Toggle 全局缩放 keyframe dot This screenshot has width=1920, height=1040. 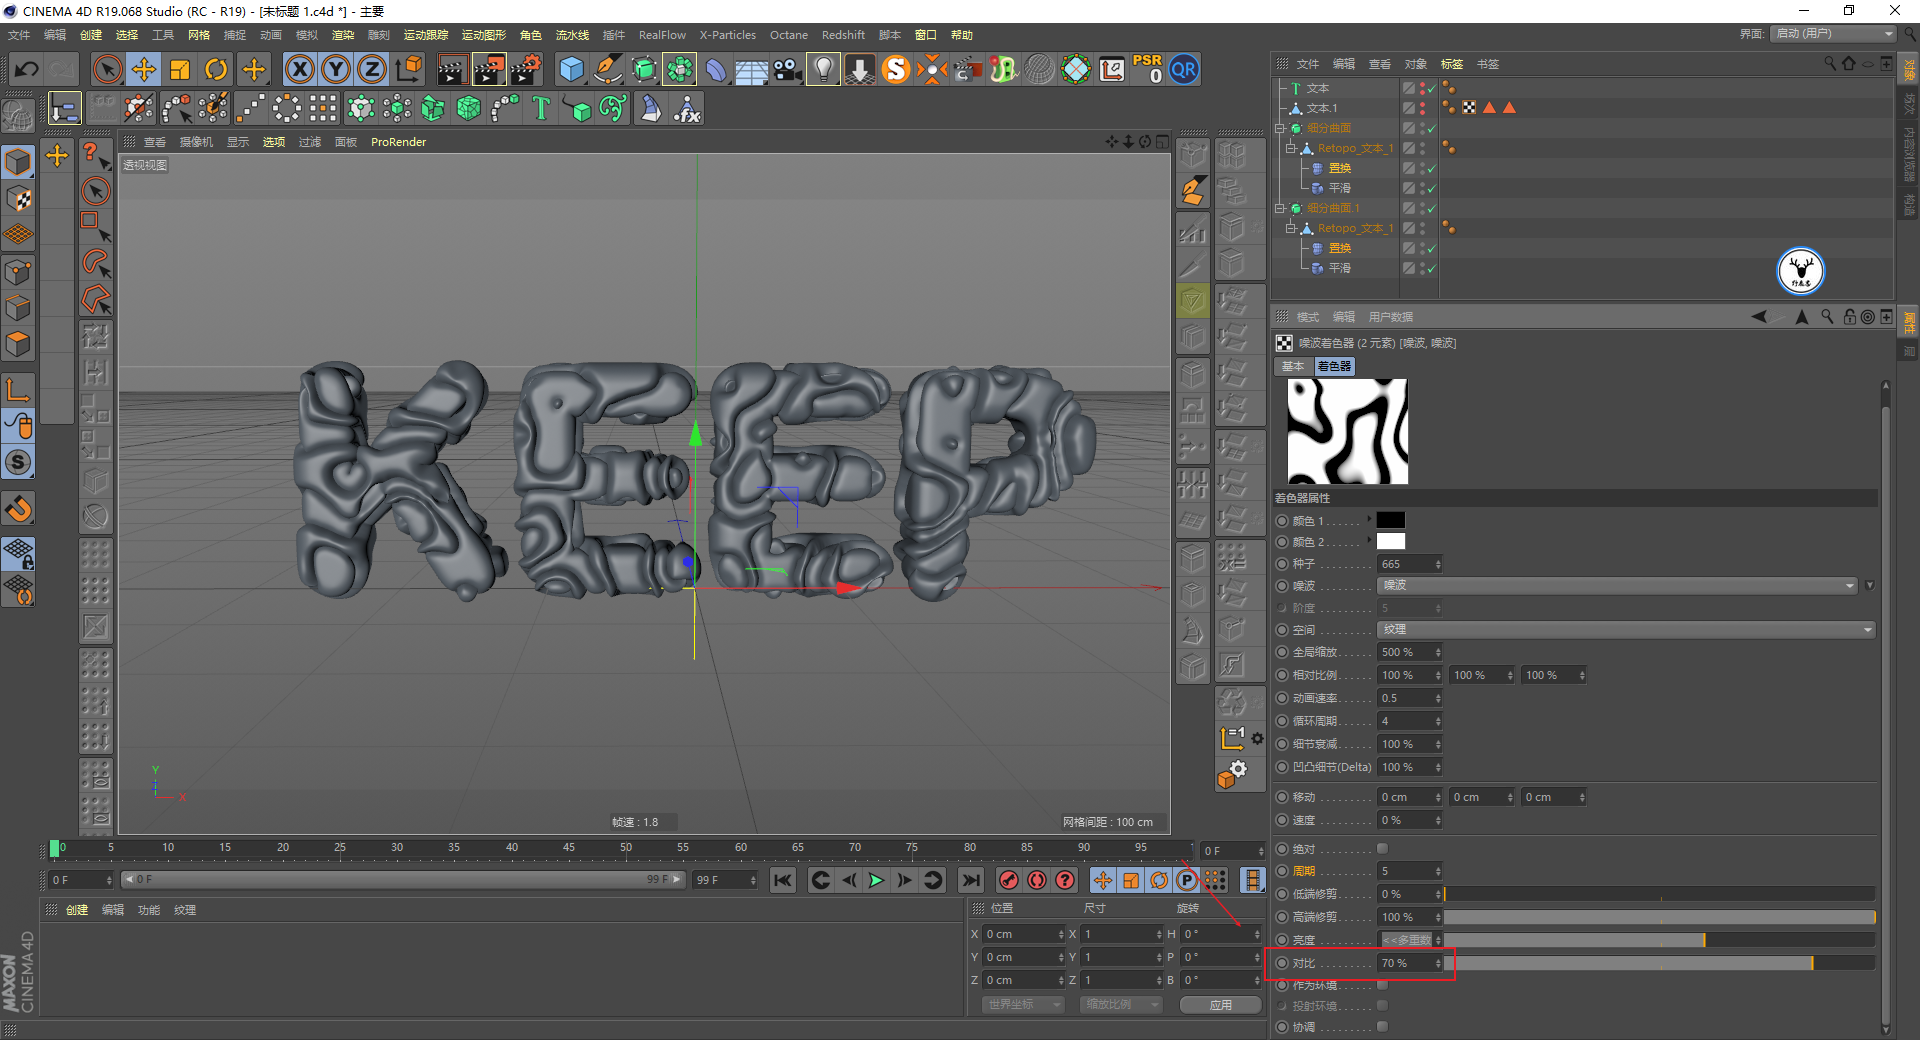point(1282,652)
